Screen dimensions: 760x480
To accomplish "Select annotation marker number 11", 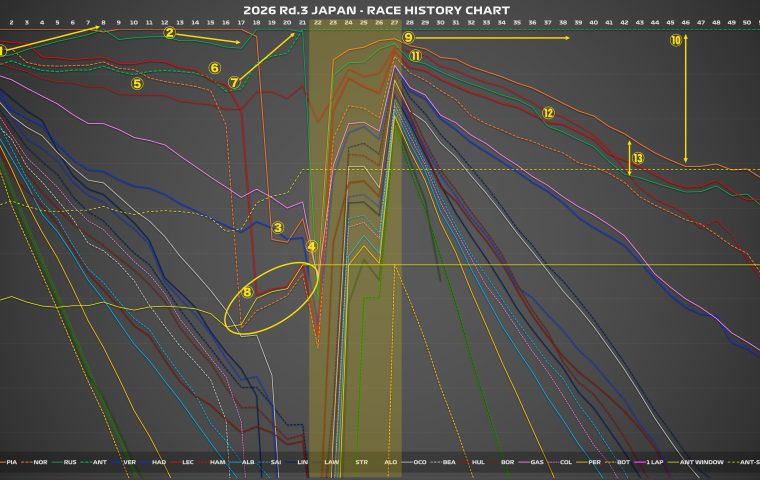I will click(x=415, y=57).
